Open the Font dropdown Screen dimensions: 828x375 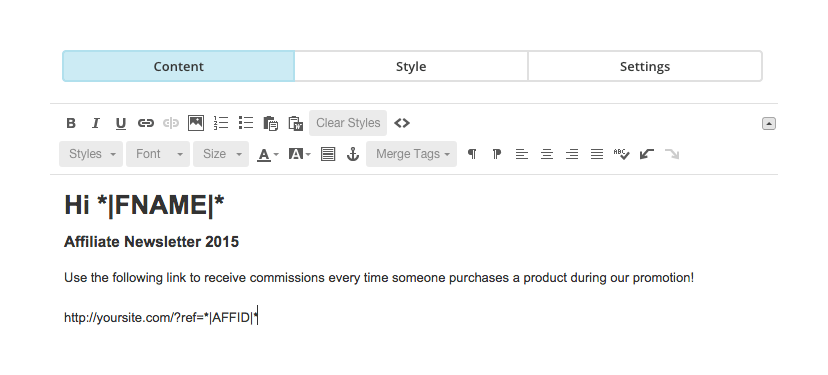tap(158, 154)
